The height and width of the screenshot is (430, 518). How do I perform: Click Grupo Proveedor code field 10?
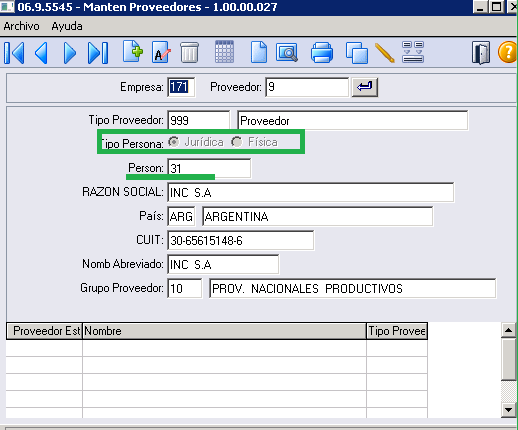pyautogui.click(x=184, y=288)
